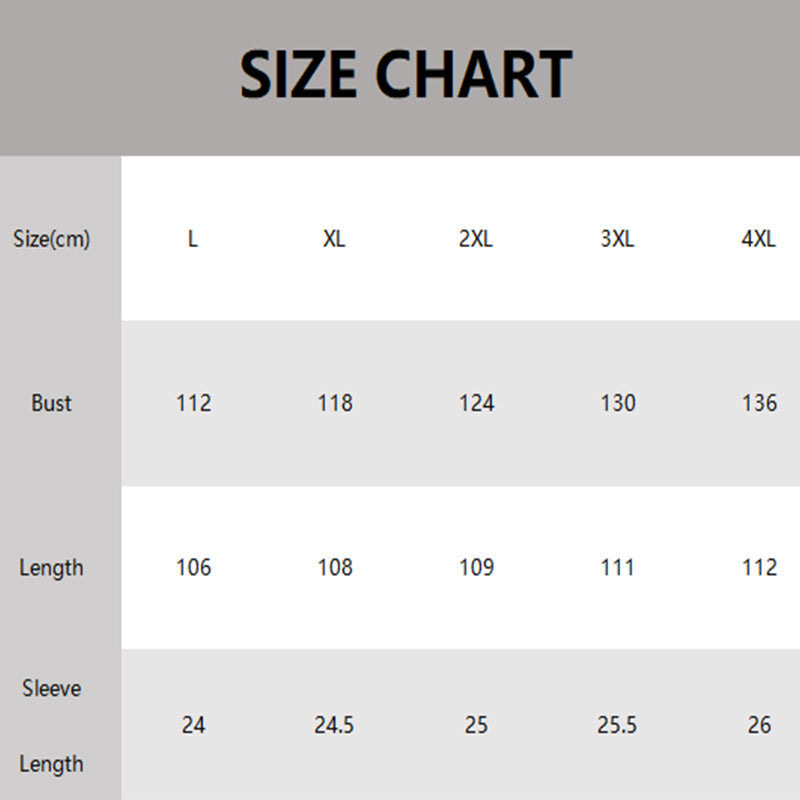Click the Sleeve Length row label
The width and height of the screenshot is (800, 800).
pyautogui.click(x=51, y=726)
